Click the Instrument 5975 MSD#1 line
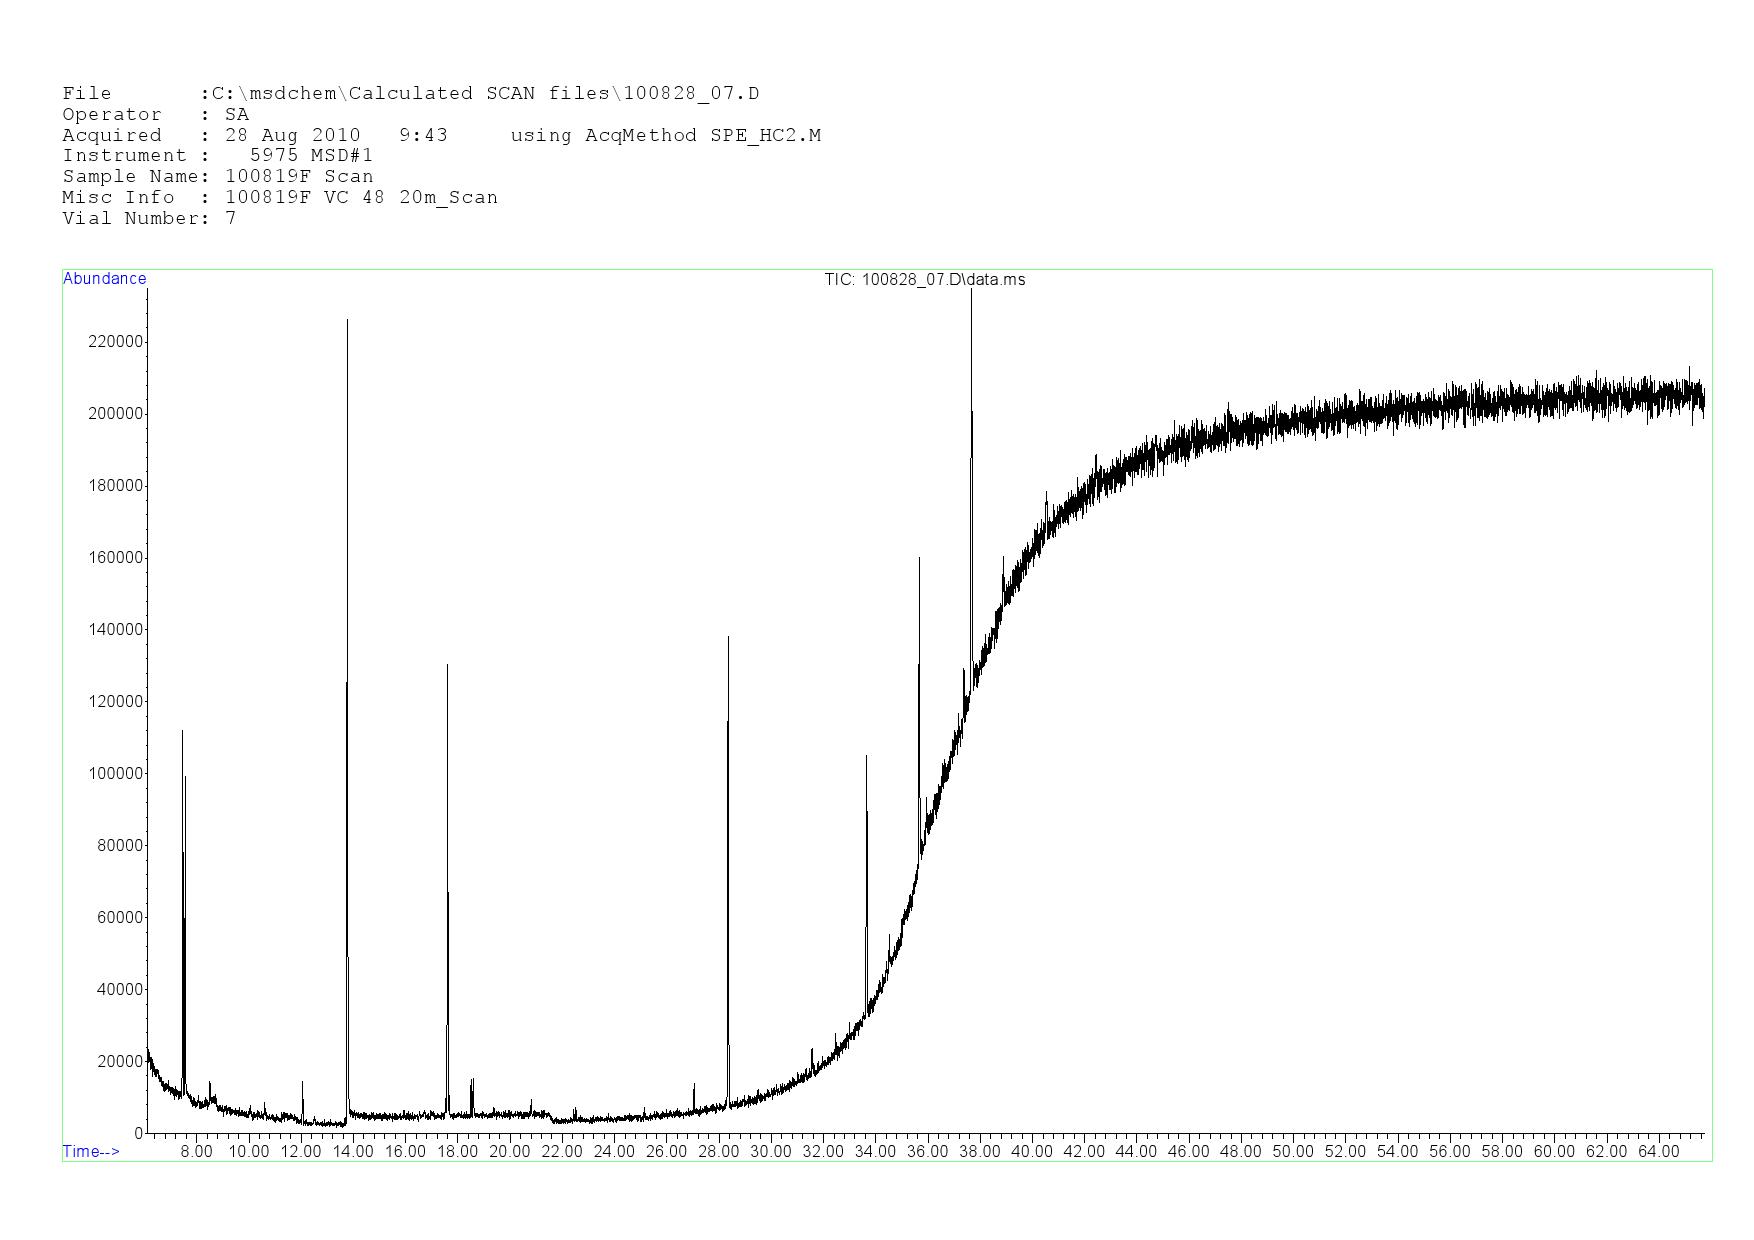The height and width of the screenshot is (1240, 1754). [x=217, y=155]
